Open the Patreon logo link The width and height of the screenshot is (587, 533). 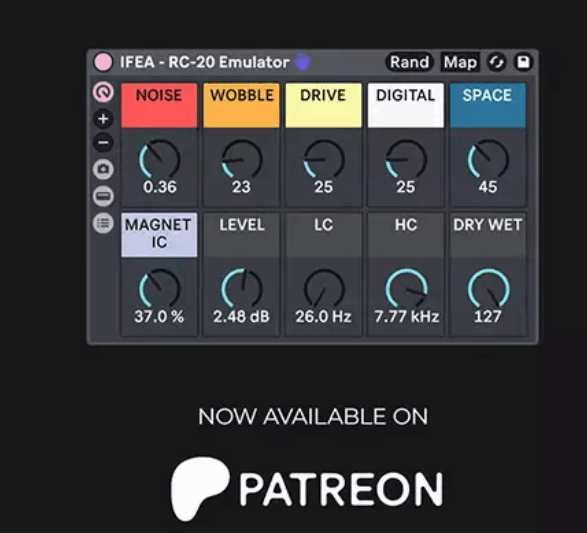[x=307, y=488]
